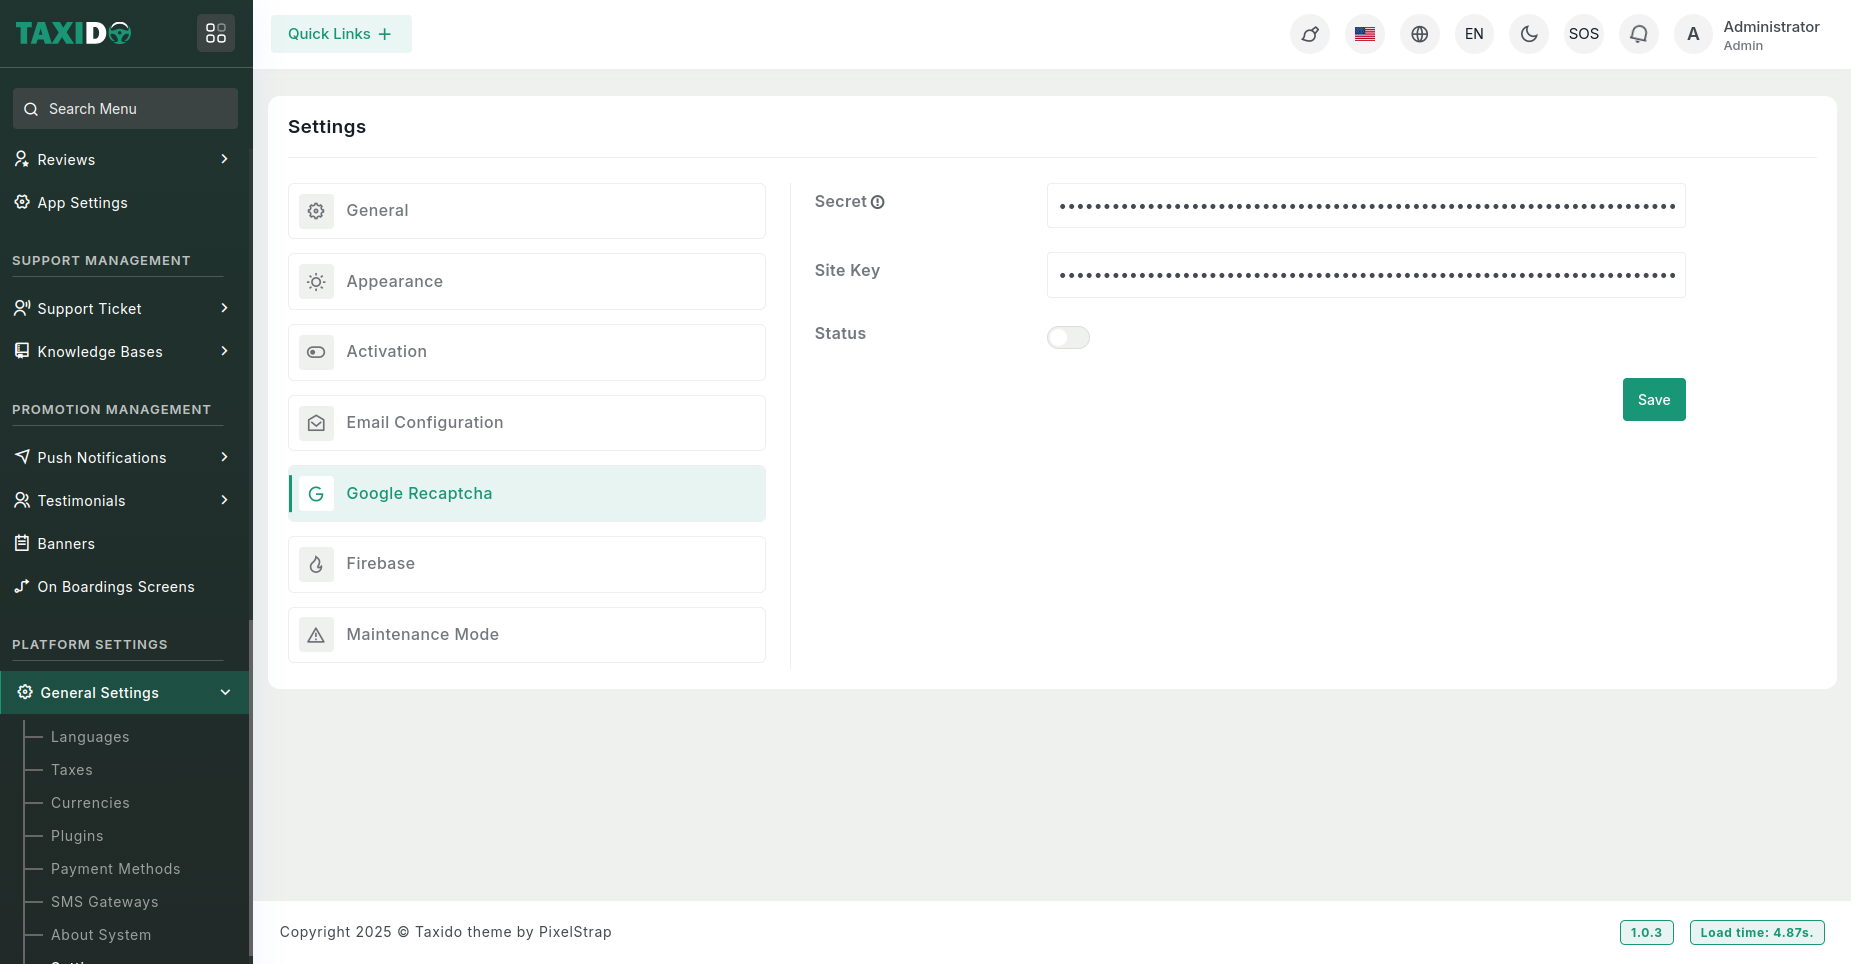Click the sidebar grid toggle icon
The height and width of the screenshot is (964, 1851).
(x=216, y=33)
